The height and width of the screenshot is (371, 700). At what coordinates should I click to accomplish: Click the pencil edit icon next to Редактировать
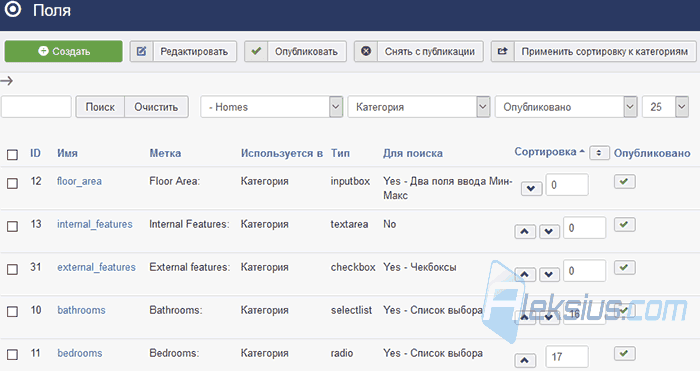point(142,51)
